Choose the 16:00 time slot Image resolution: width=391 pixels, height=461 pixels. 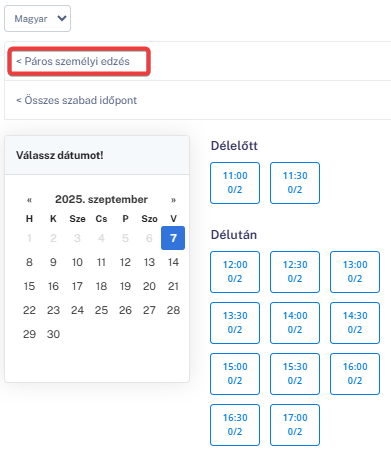point(355,374)
